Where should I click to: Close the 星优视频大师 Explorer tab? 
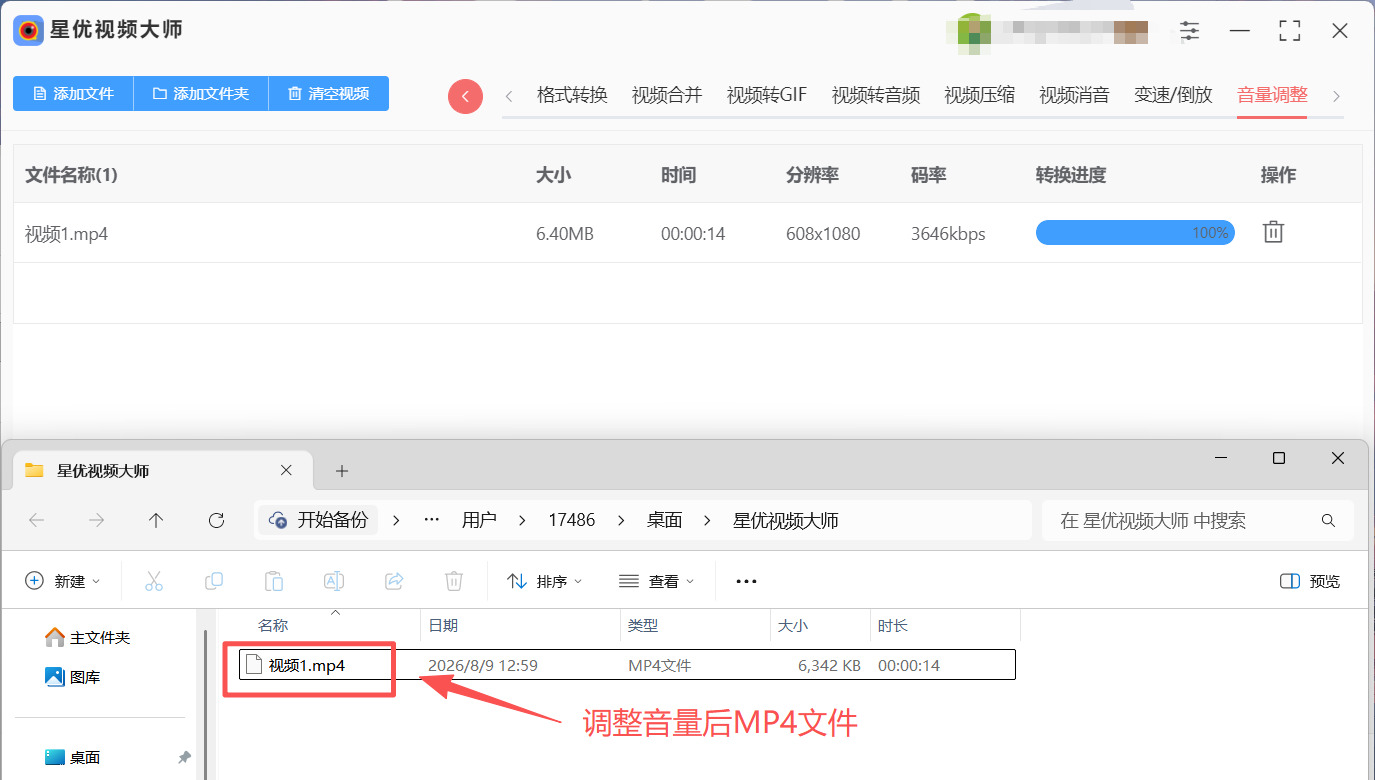tap(286, 470)
